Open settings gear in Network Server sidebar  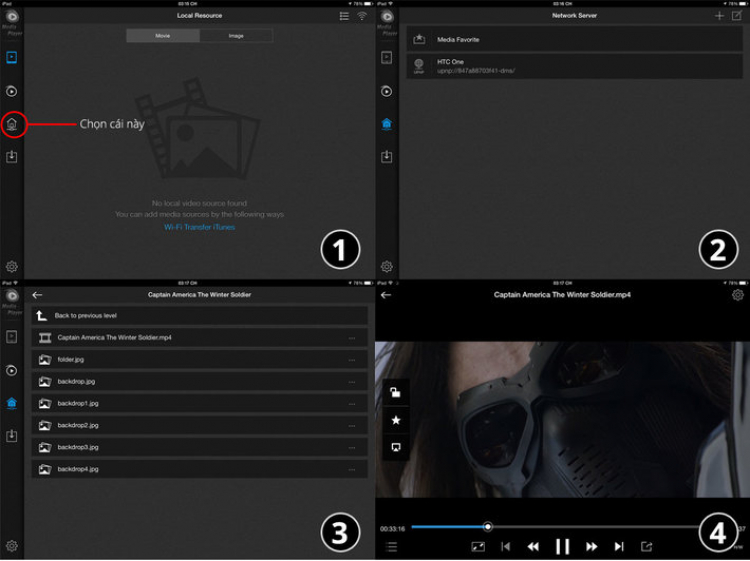(x=386, y=266)
